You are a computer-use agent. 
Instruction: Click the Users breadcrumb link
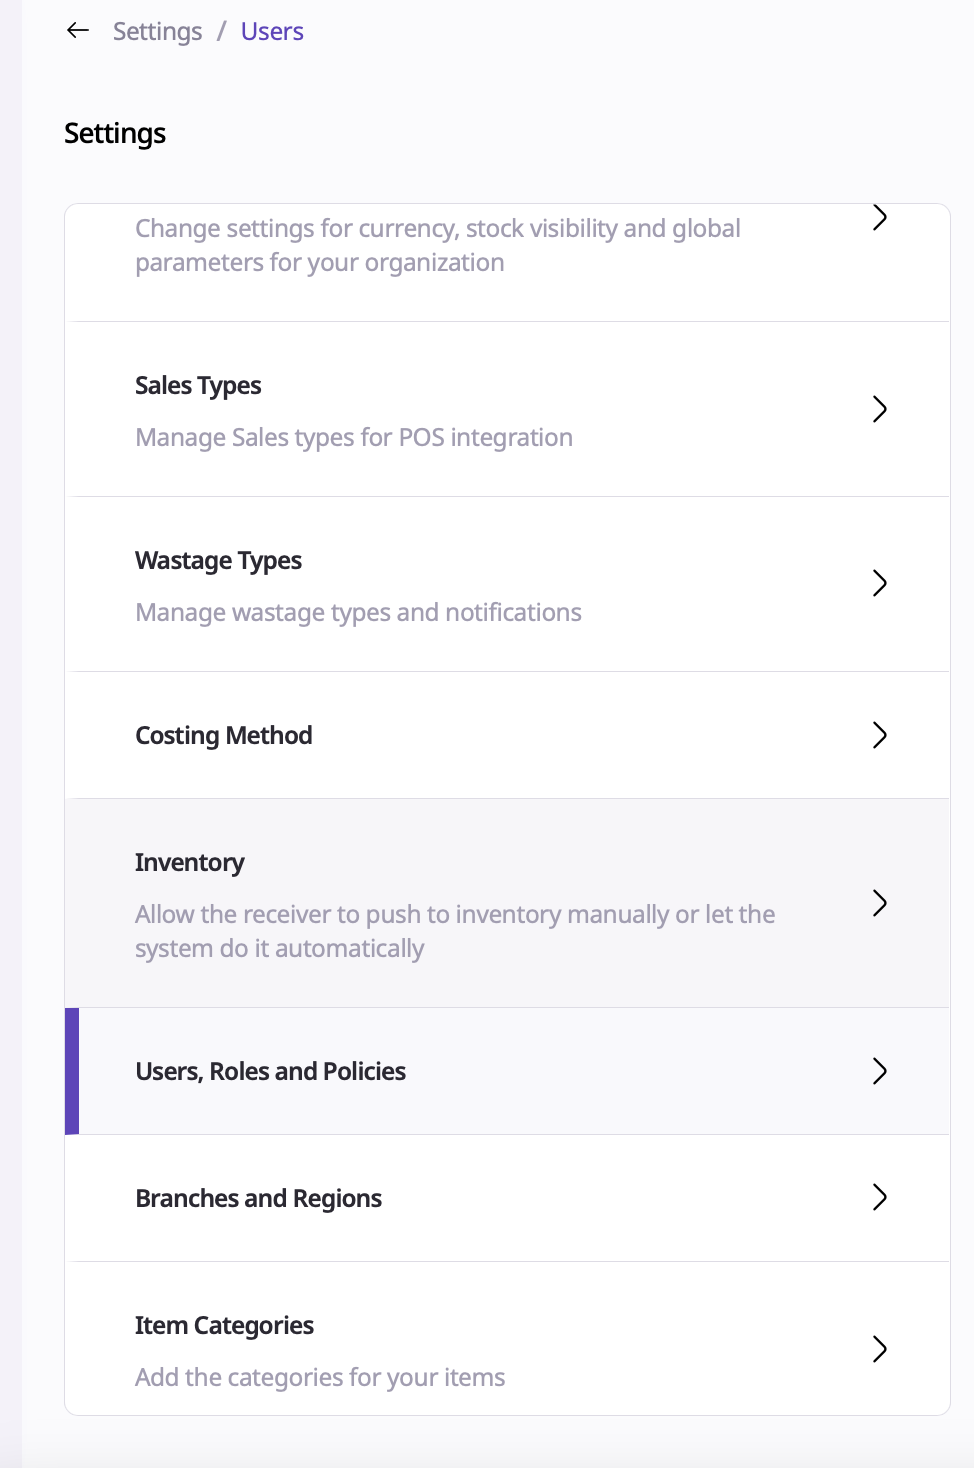pyautogui.click(x=272, y=32)
